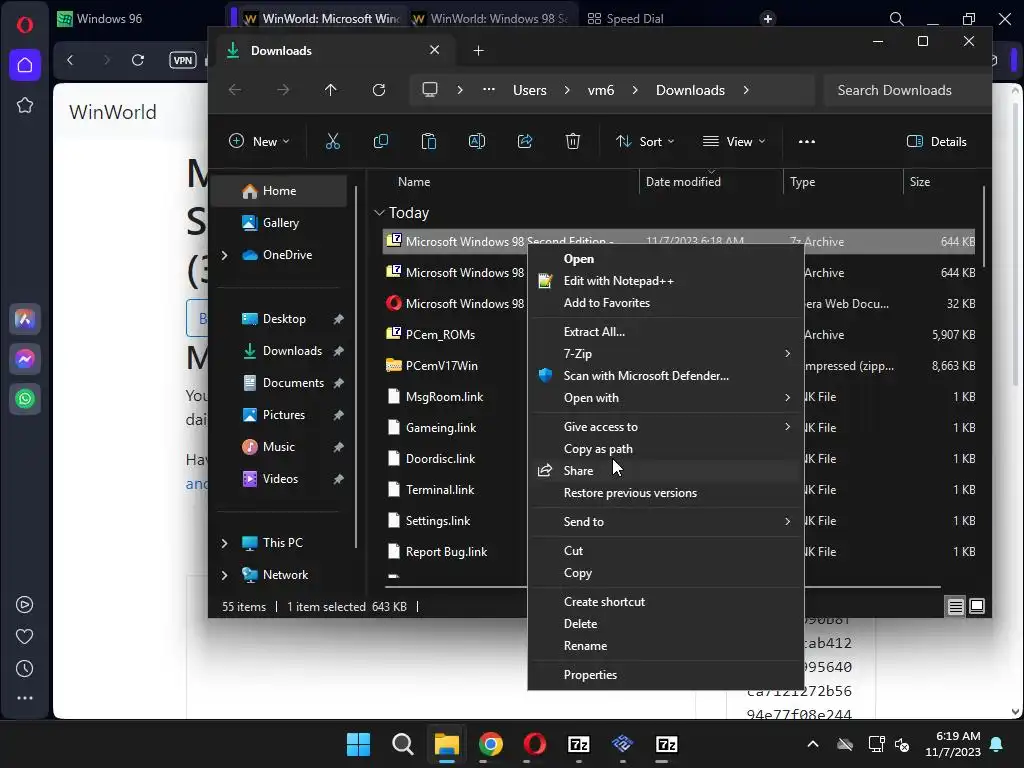Open the Speed Dial tab
Screen dimensions: 1024x768
(625, 19)
